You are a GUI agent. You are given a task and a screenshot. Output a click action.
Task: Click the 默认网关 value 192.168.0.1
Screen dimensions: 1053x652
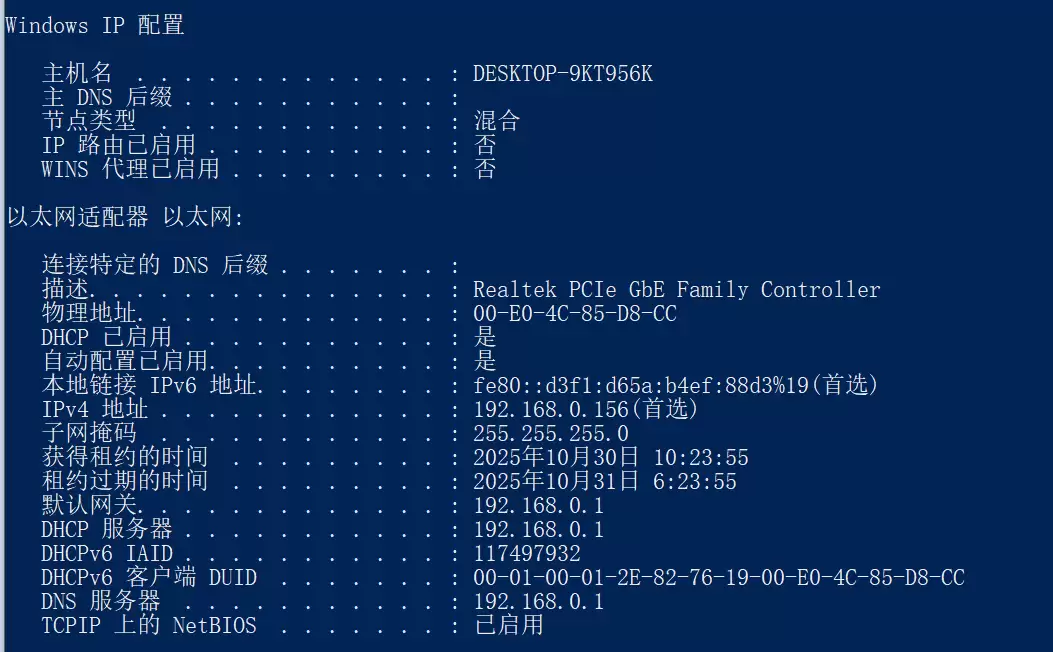(x=538, y=506)
